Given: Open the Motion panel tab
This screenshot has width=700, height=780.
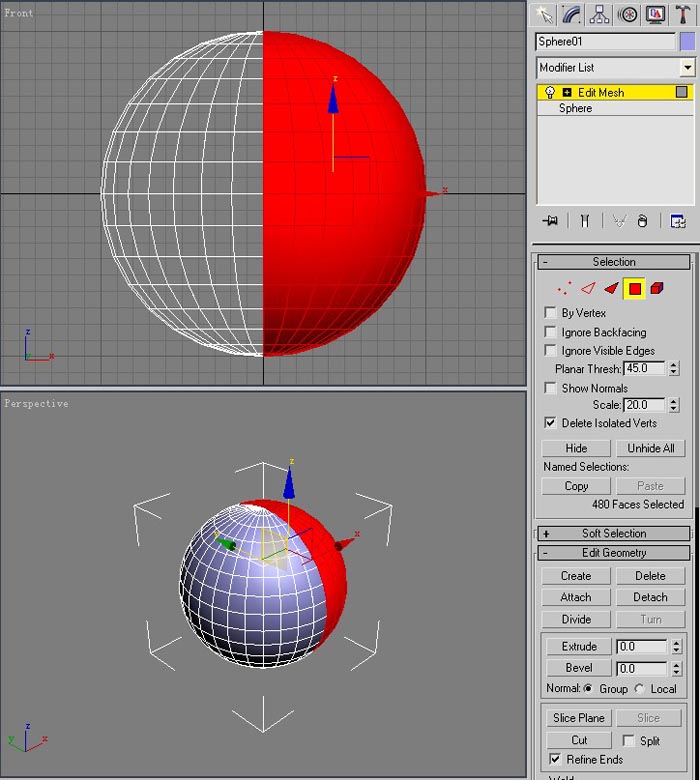Looking at the screenshot, I should coord(627,14).
